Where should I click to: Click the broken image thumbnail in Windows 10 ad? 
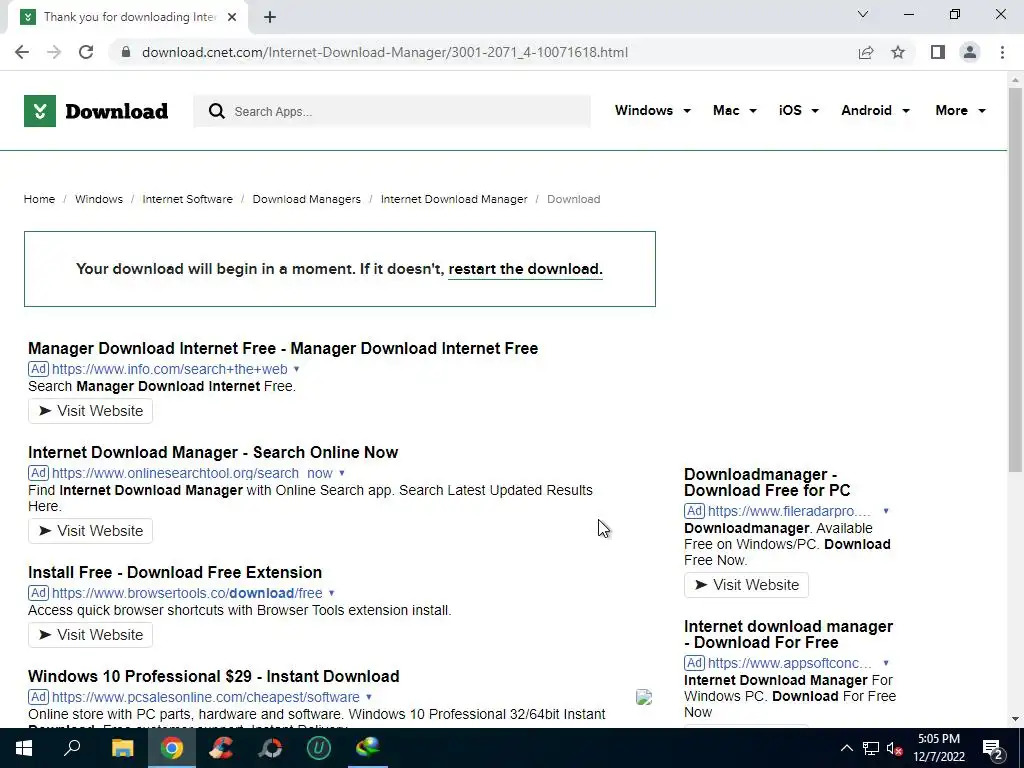(x=644, y=697)
